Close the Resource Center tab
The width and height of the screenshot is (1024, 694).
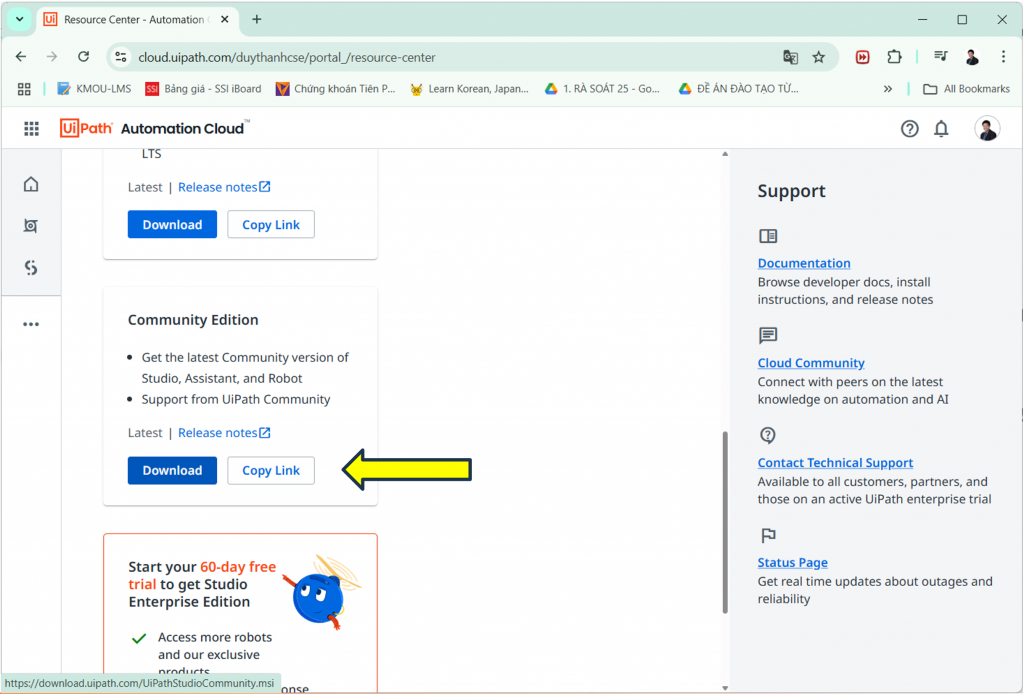pyautogui.click(x=225, y=20)
